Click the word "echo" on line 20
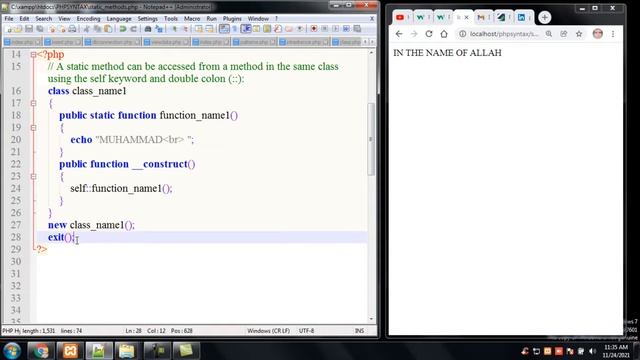 [81, 140]
